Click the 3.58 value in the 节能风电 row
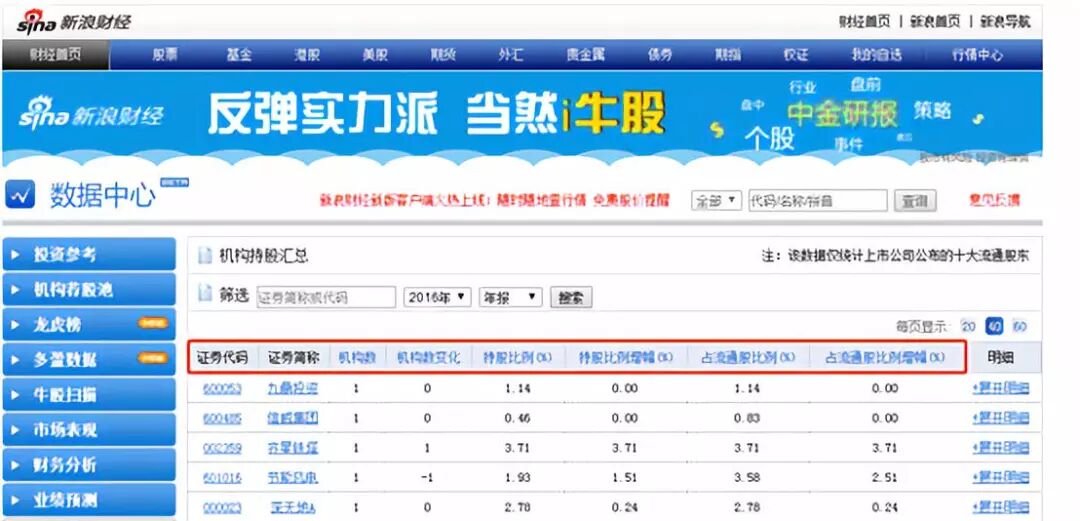Viewport: 1080px width, 521px height. point(747,478)
